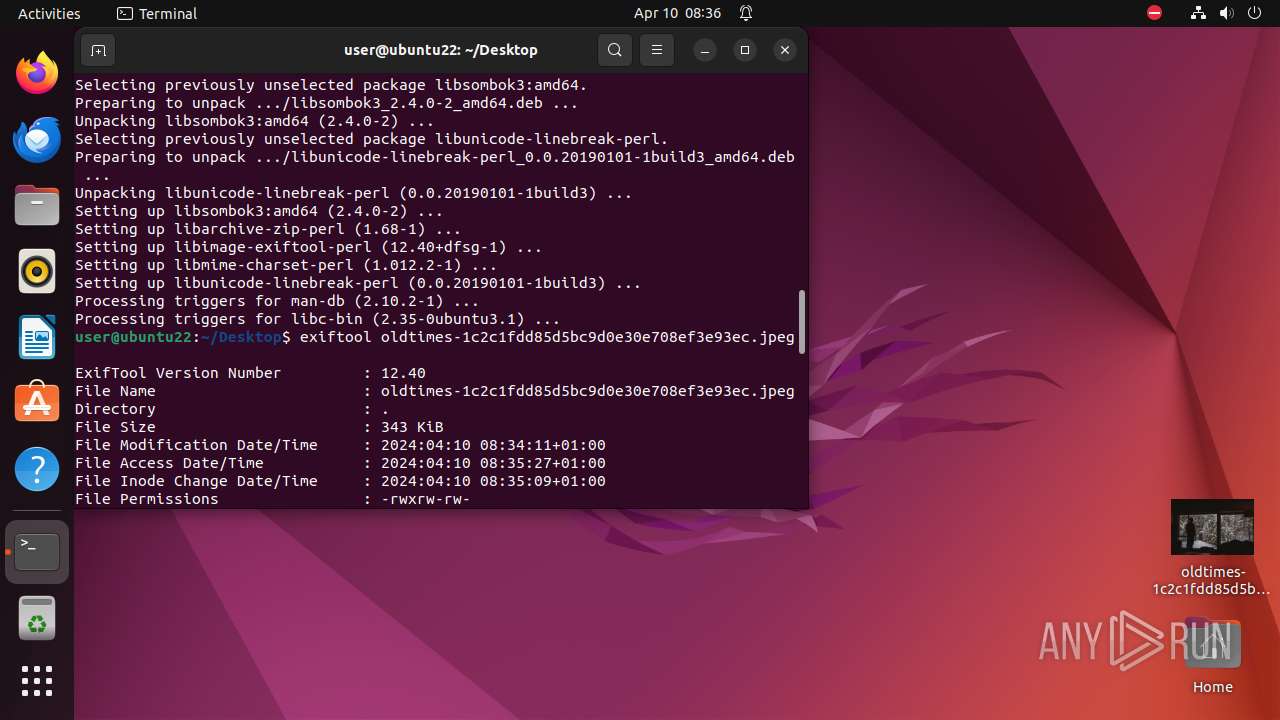Click the 'File Modification Date/Time' line
The height and width of the screenshot is (720, 1280).
tap(340, 445)
